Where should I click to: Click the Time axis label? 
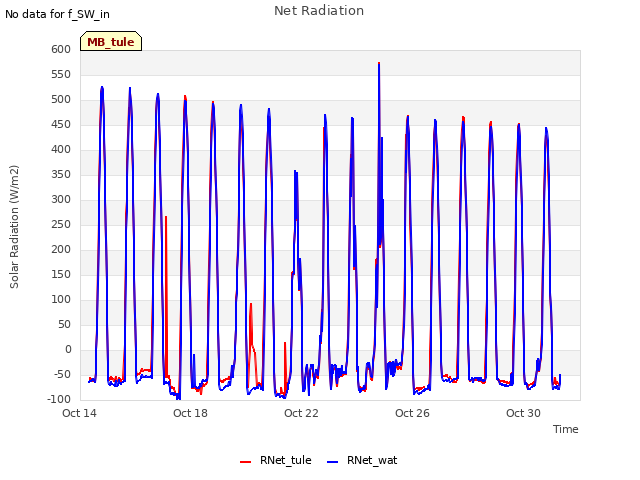(566, 429)
